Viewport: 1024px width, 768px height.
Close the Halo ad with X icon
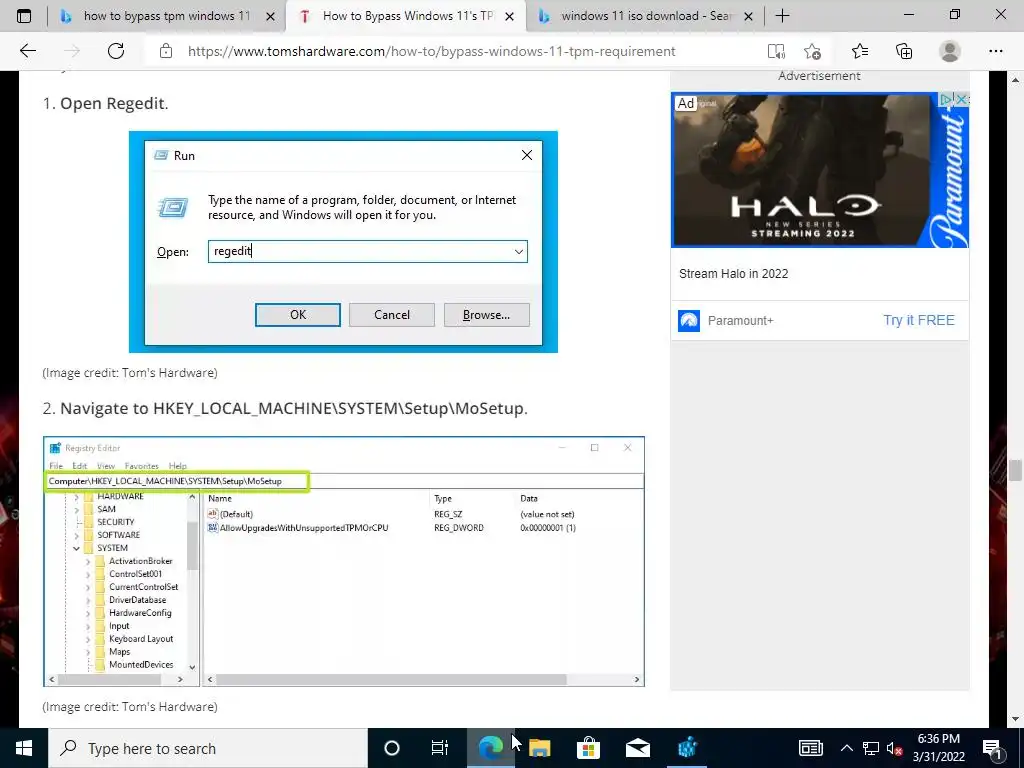coord(961,99)
